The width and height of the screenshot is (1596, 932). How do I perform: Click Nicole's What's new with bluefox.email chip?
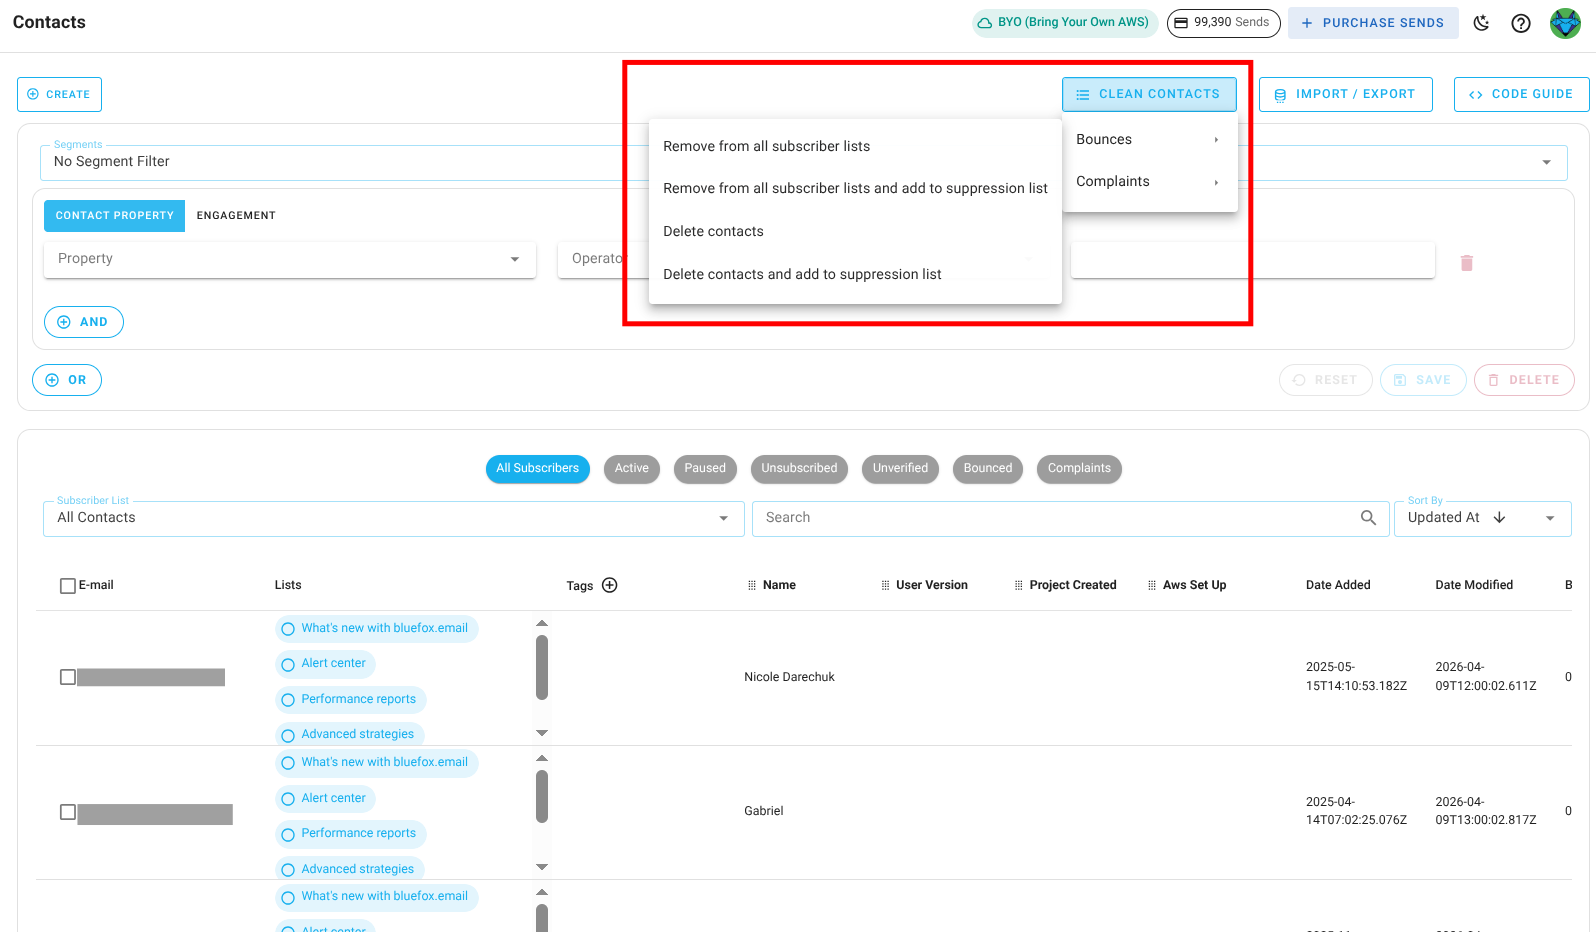377,629
